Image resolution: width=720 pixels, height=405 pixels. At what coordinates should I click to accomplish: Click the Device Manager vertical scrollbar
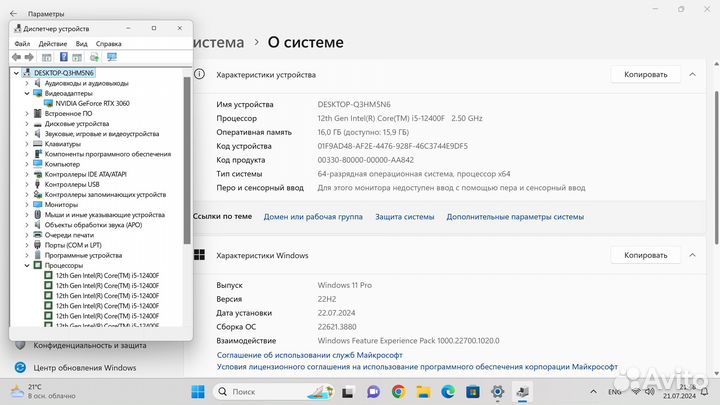click(187, 160)
